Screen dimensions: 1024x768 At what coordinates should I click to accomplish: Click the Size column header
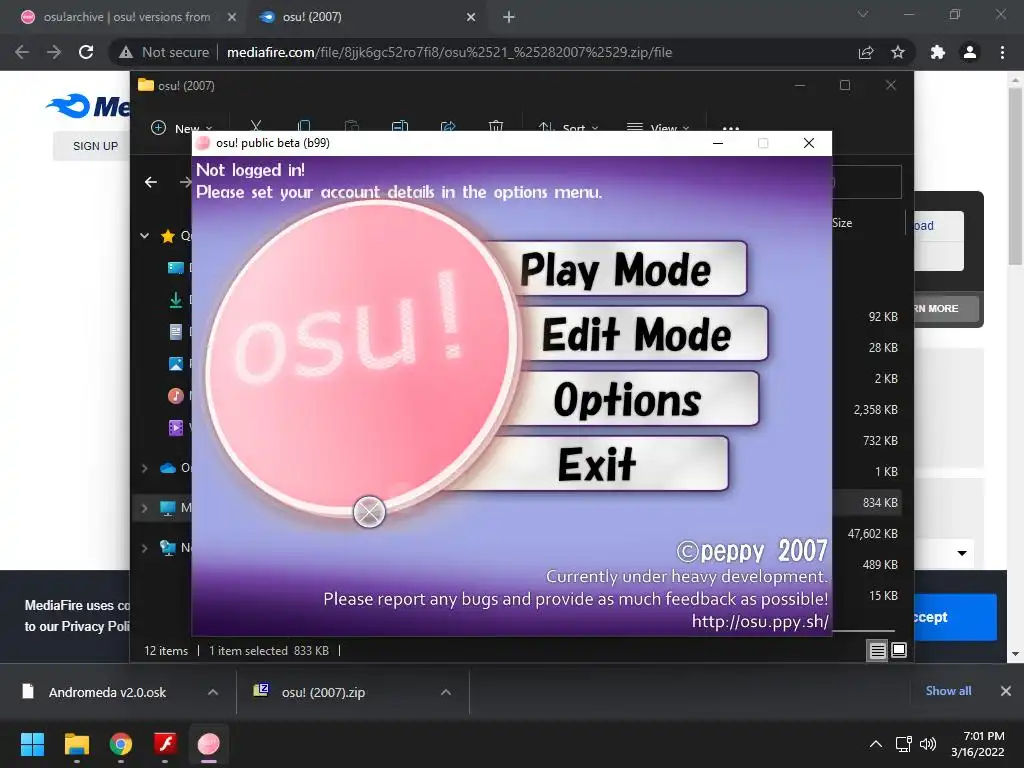point(842,223)
